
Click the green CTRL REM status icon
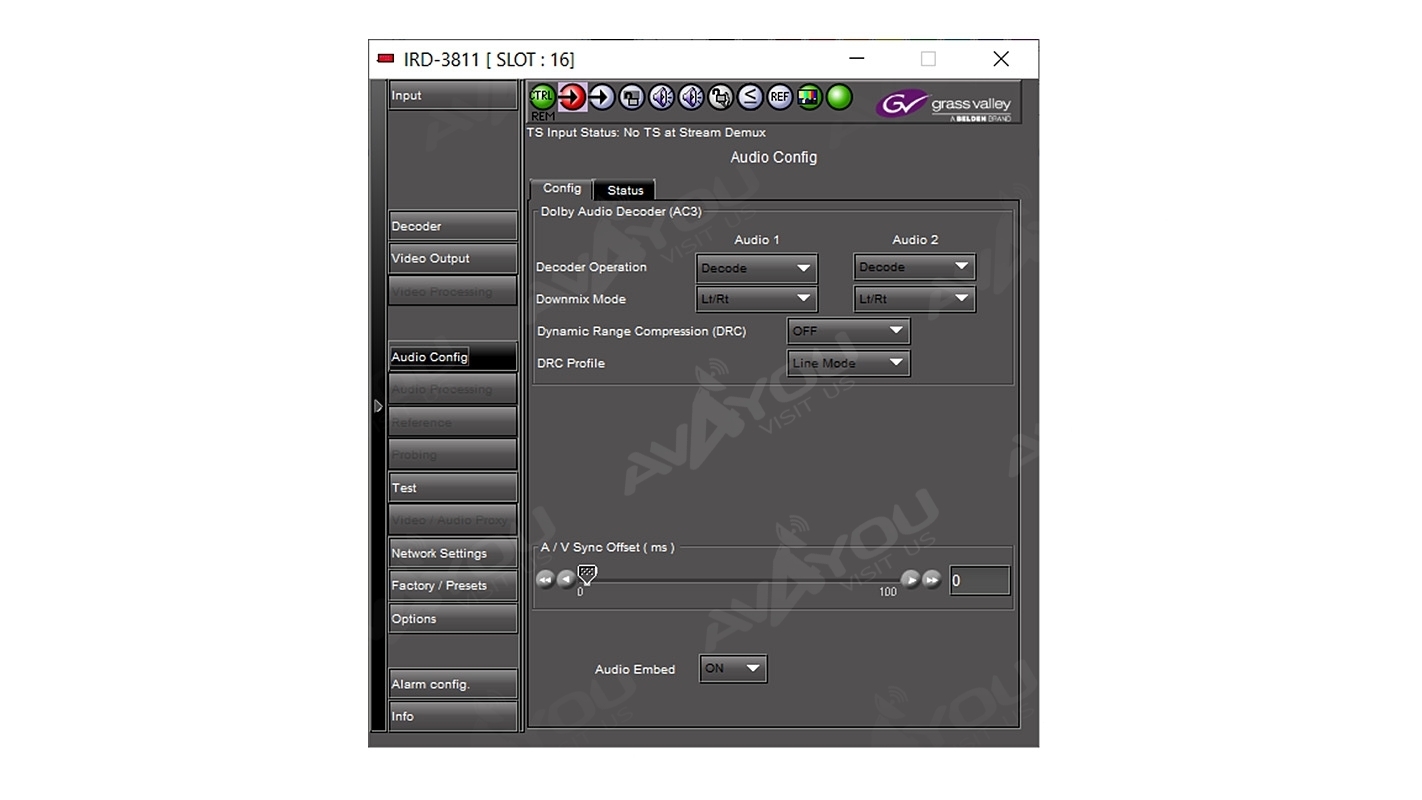tap(542, 97)
